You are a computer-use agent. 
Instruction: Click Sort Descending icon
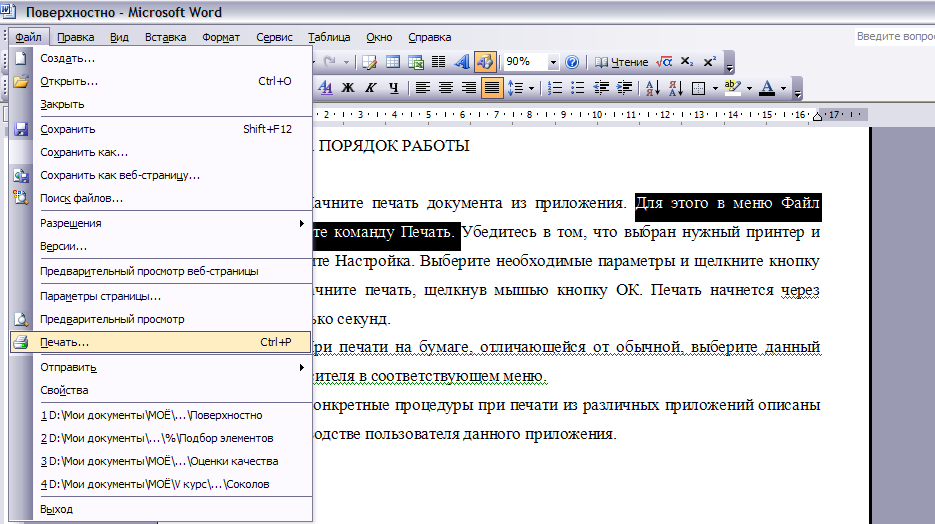[676, 88]
